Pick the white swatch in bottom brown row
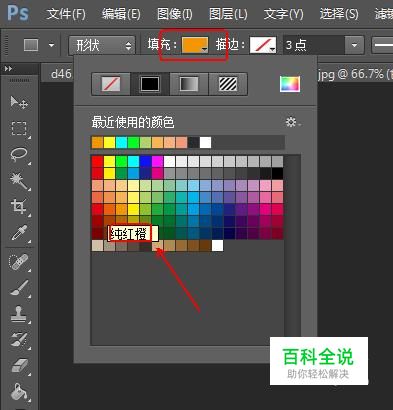The image size is (393, 410). (217, 246)
